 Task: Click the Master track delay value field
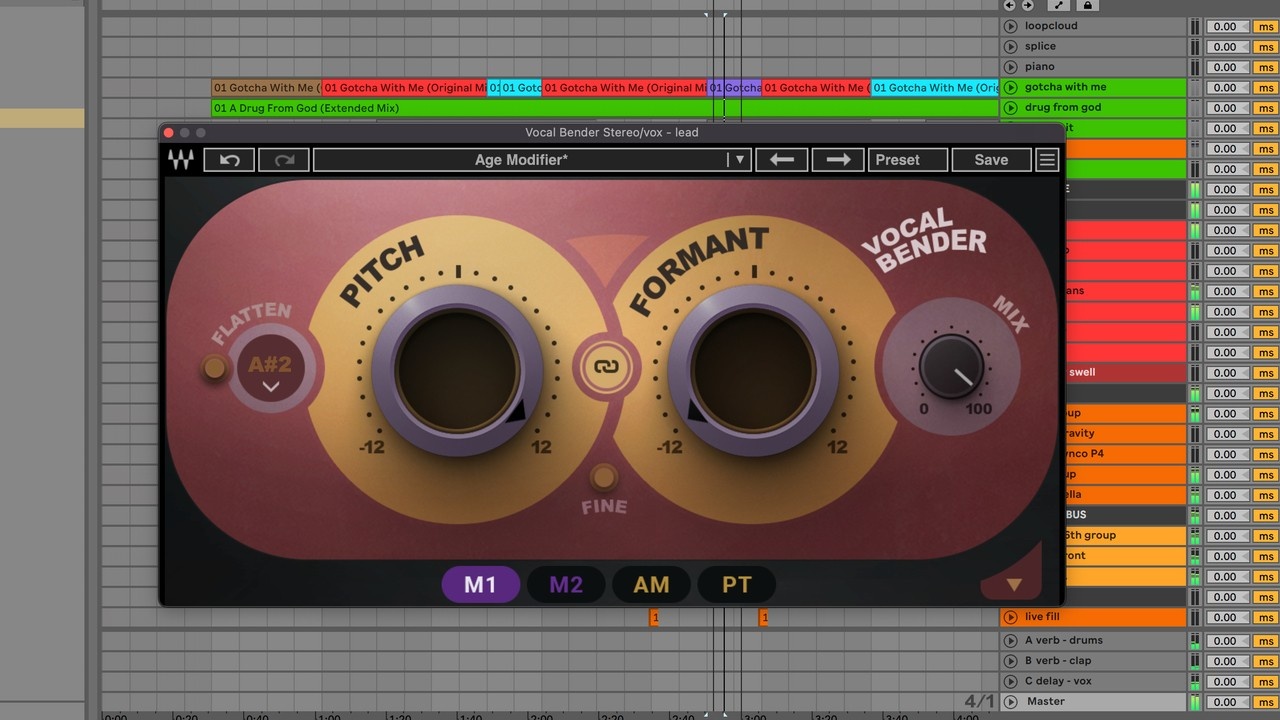point(1227,702)
